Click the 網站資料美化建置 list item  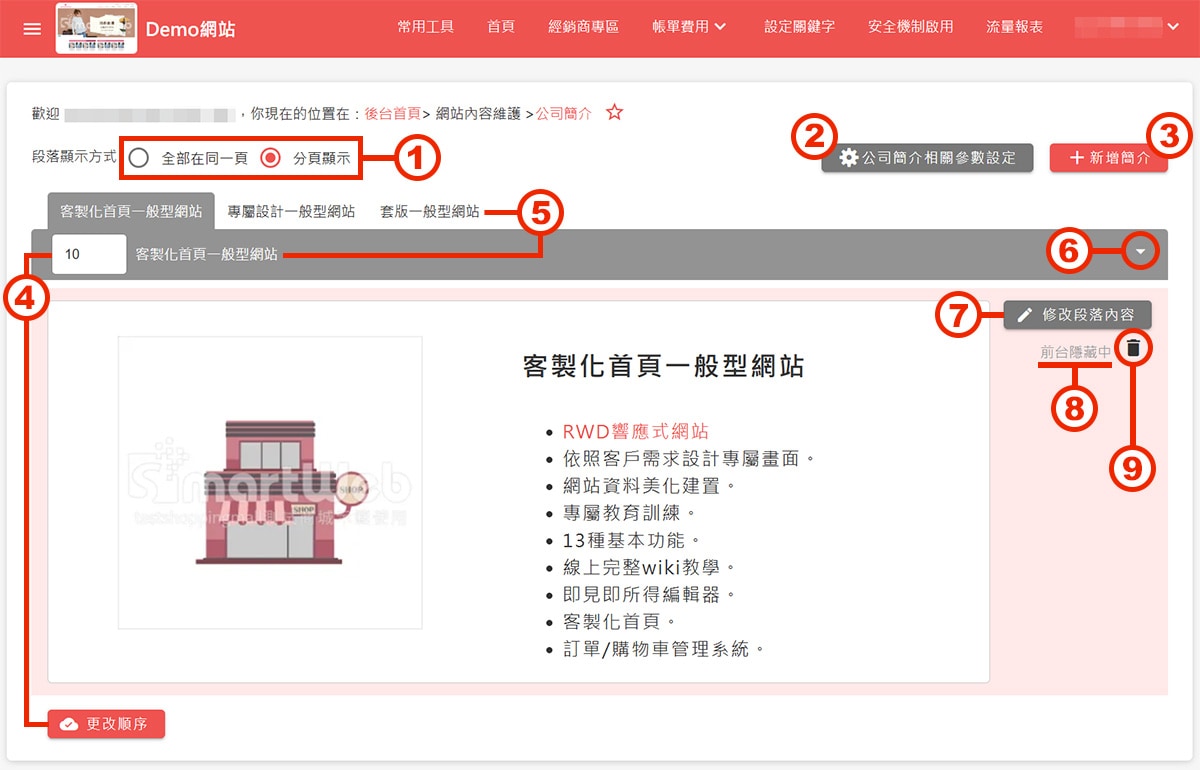coord(649,486)
